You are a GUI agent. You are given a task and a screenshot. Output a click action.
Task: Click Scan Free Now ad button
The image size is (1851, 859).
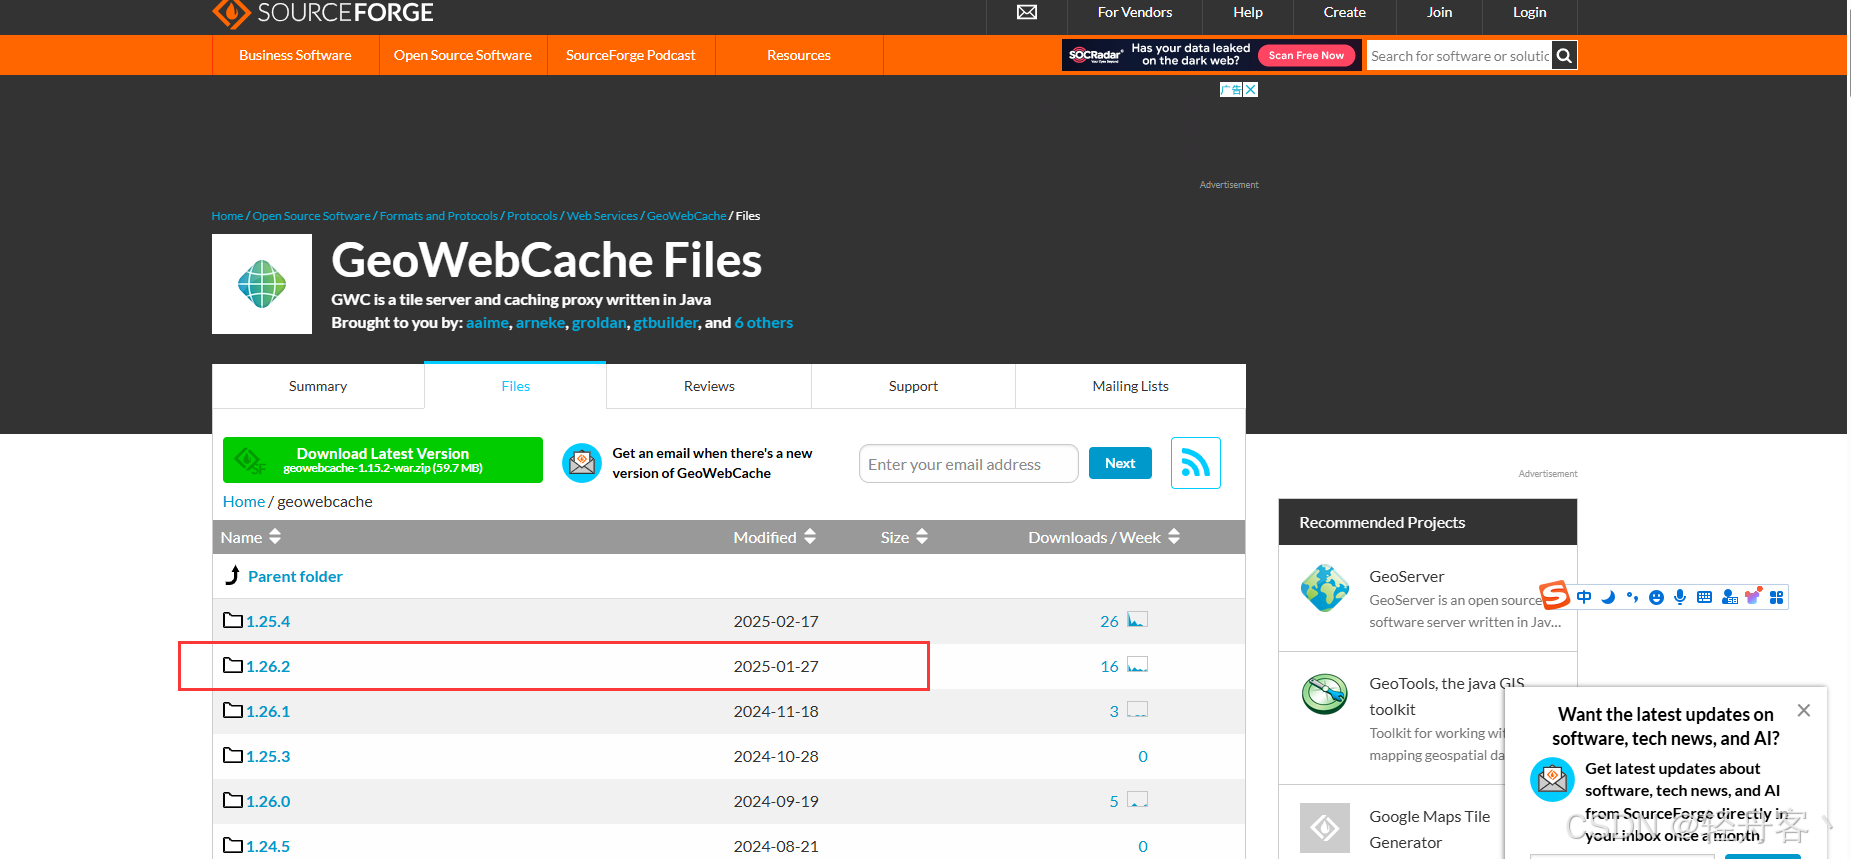pos(1306,55)
